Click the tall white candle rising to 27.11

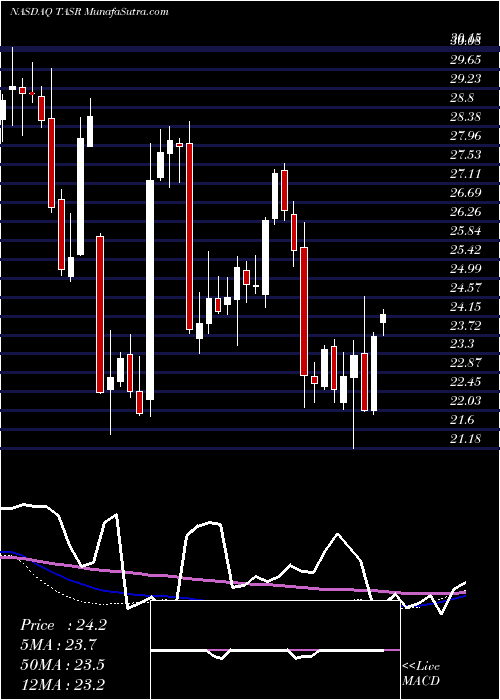[x=150, y=290]
